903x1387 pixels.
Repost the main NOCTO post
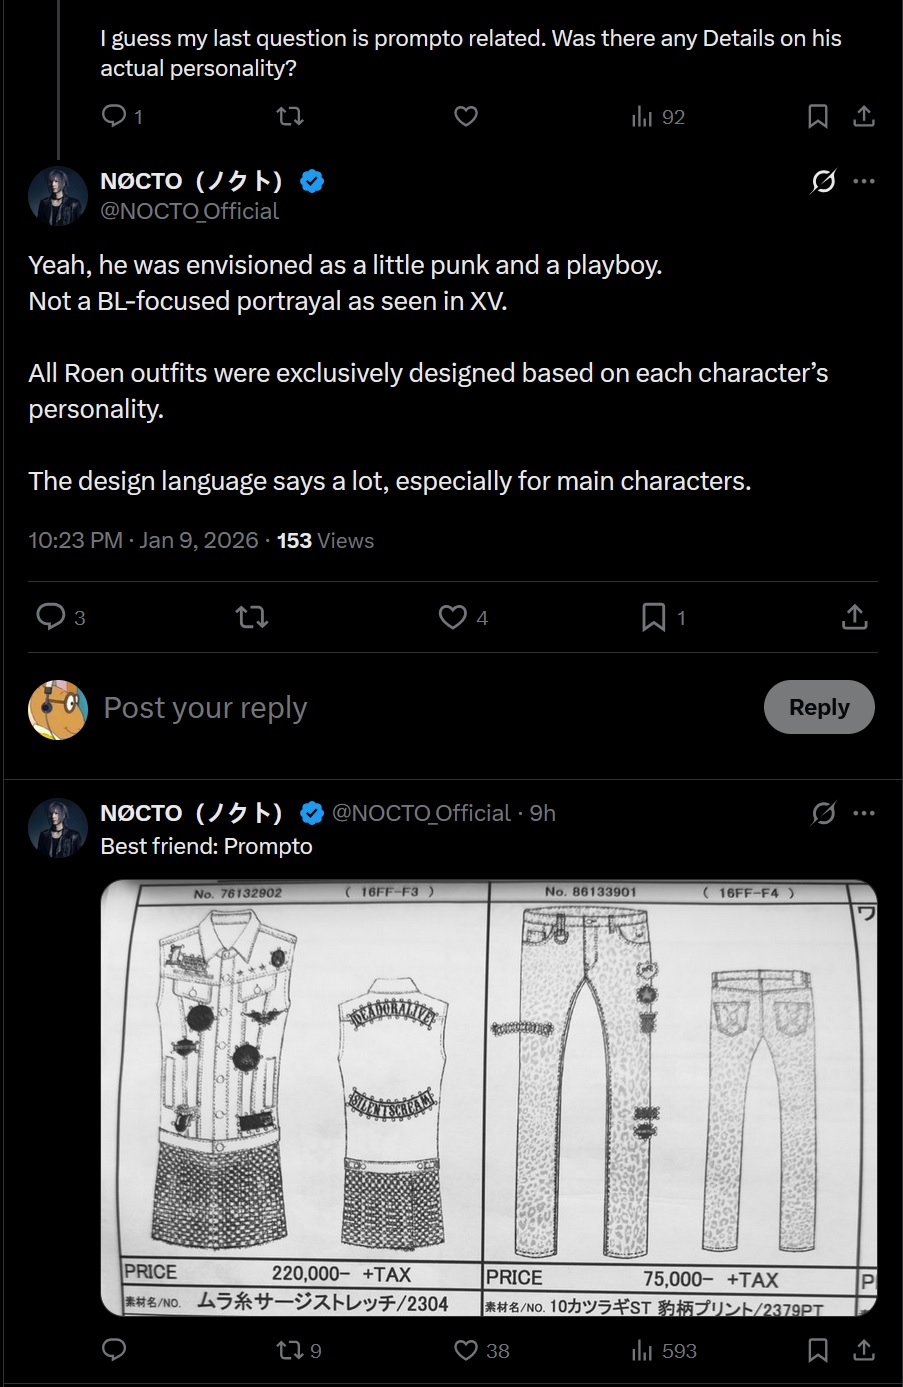coord(252,617)
